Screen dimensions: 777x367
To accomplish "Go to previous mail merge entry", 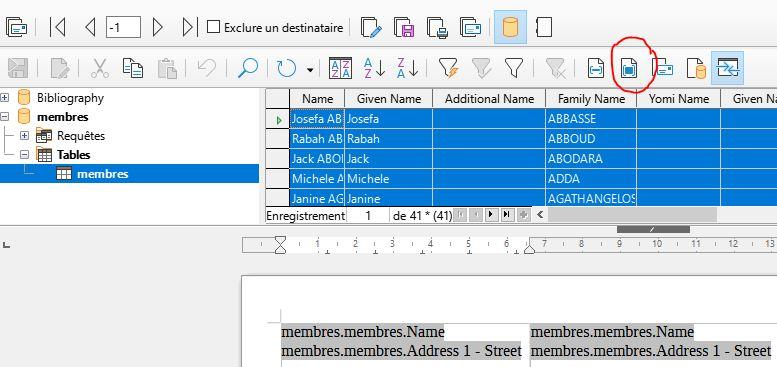I will [x=90, y=27].
